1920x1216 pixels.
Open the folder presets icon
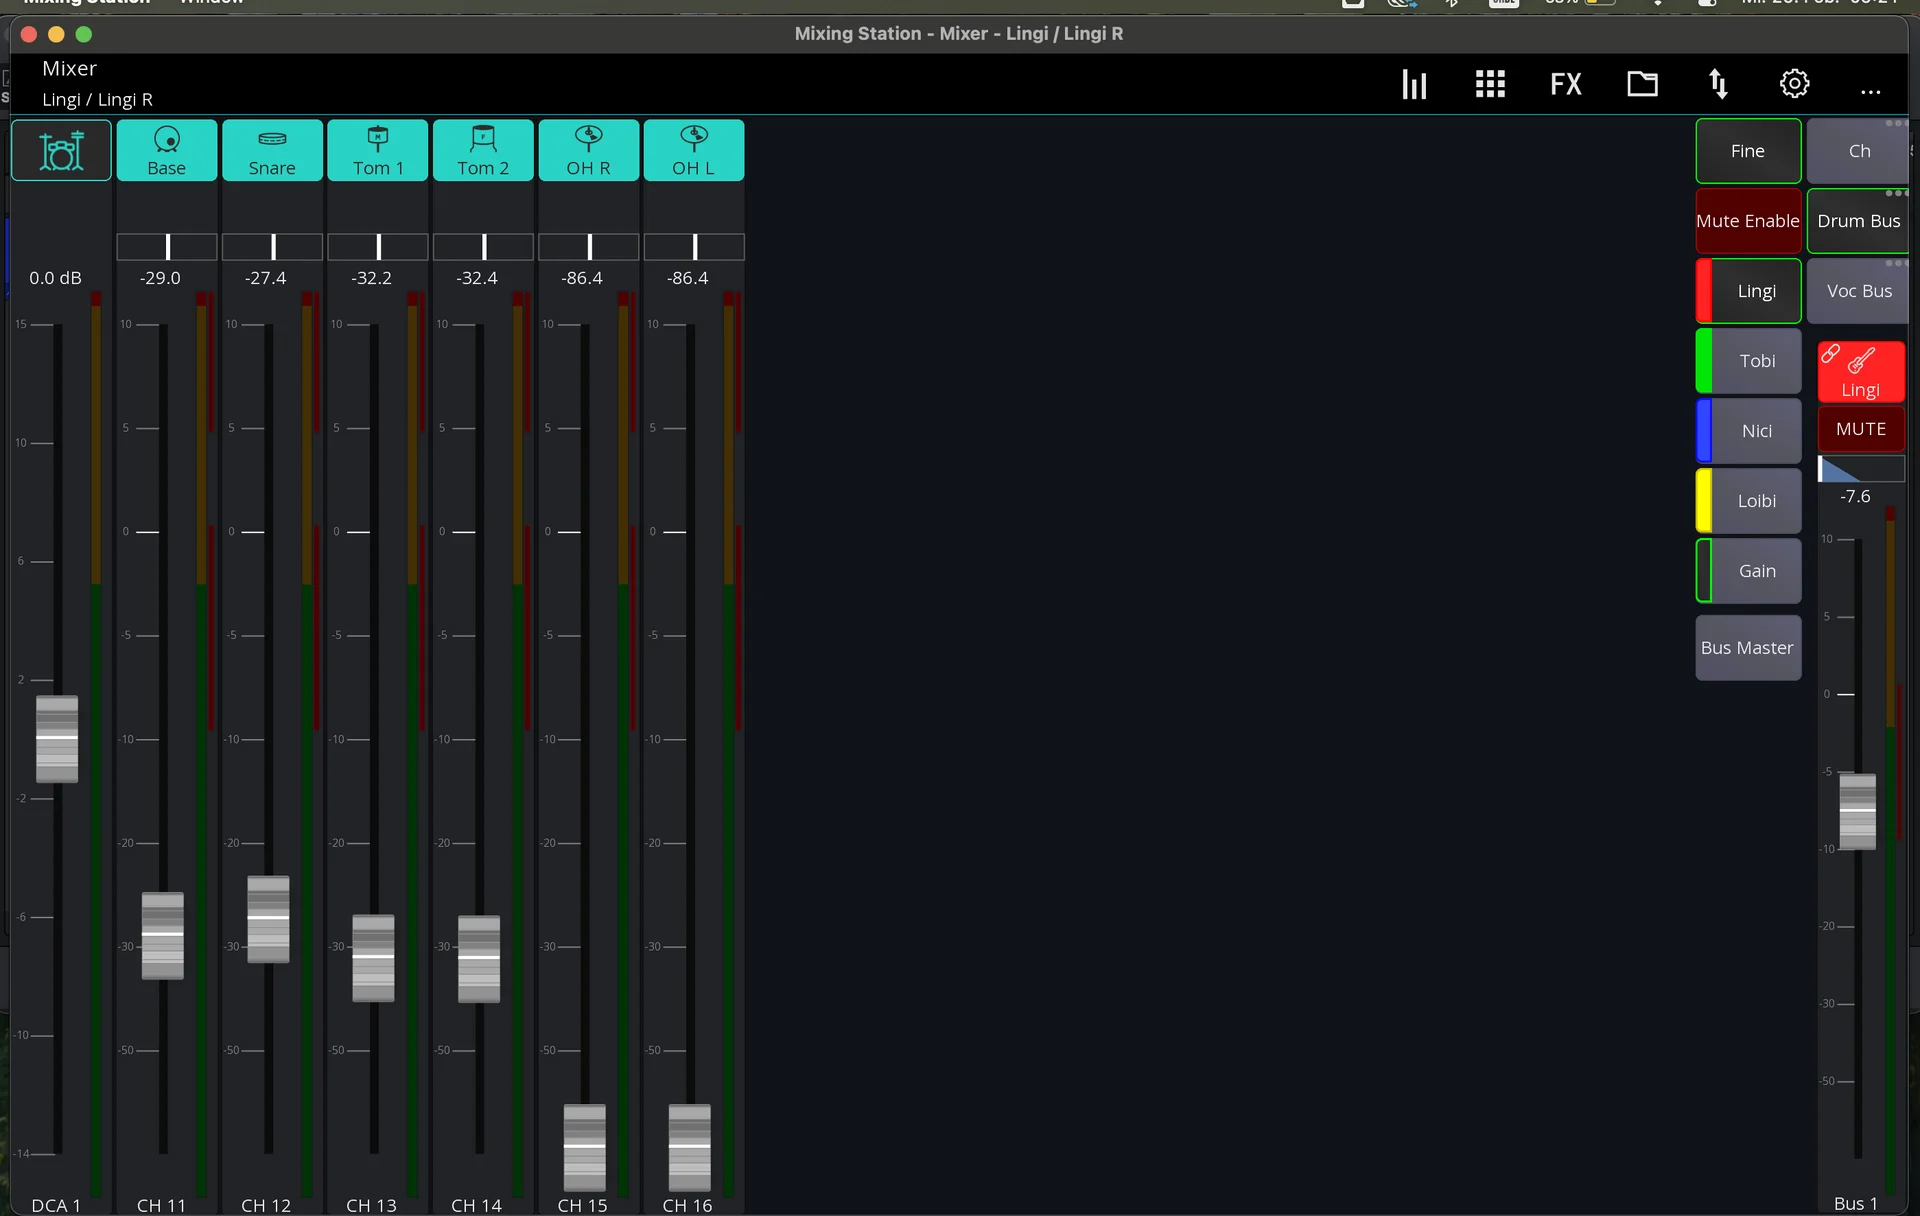pyautogui.click(x=1642, y=84)
